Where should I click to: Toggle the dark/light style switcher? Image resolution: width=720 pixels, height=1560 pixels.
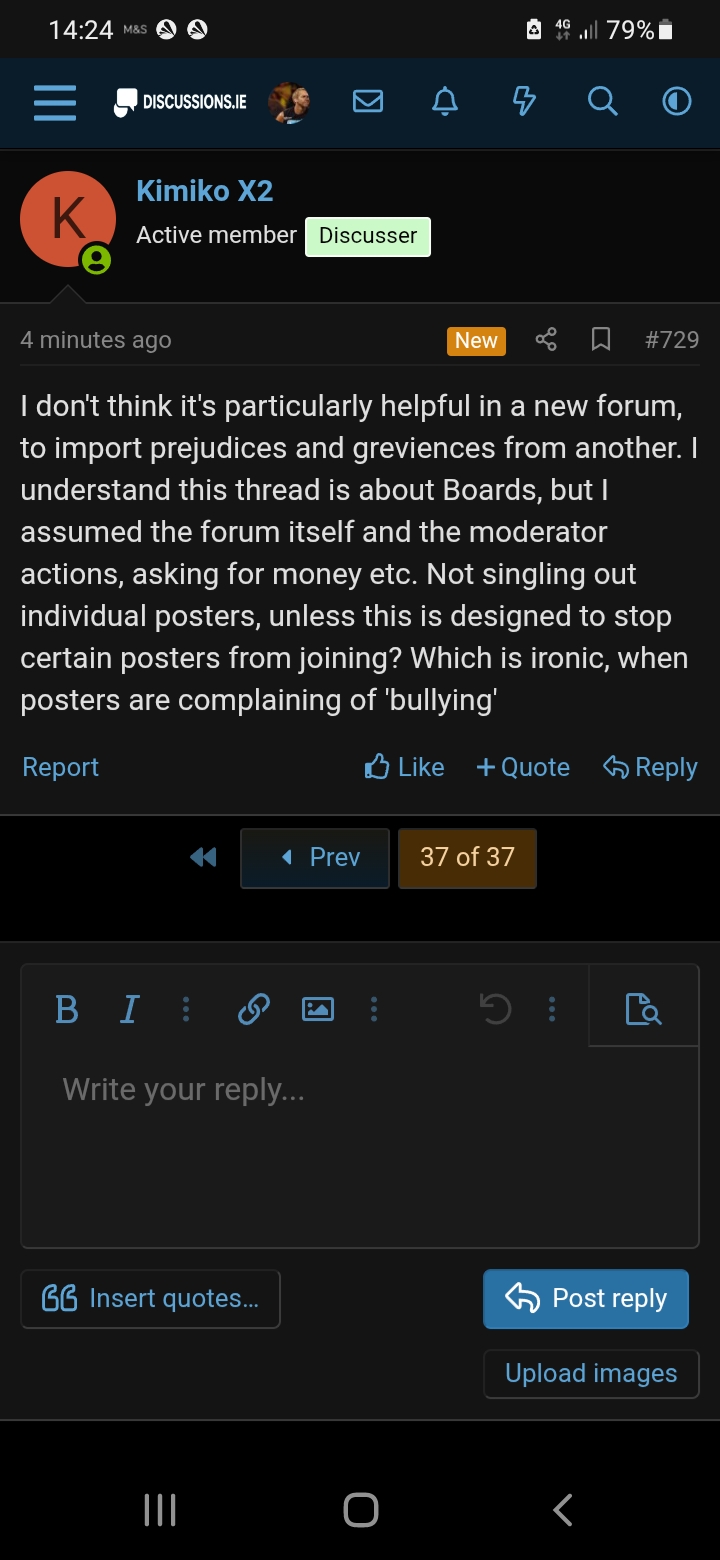677,102
